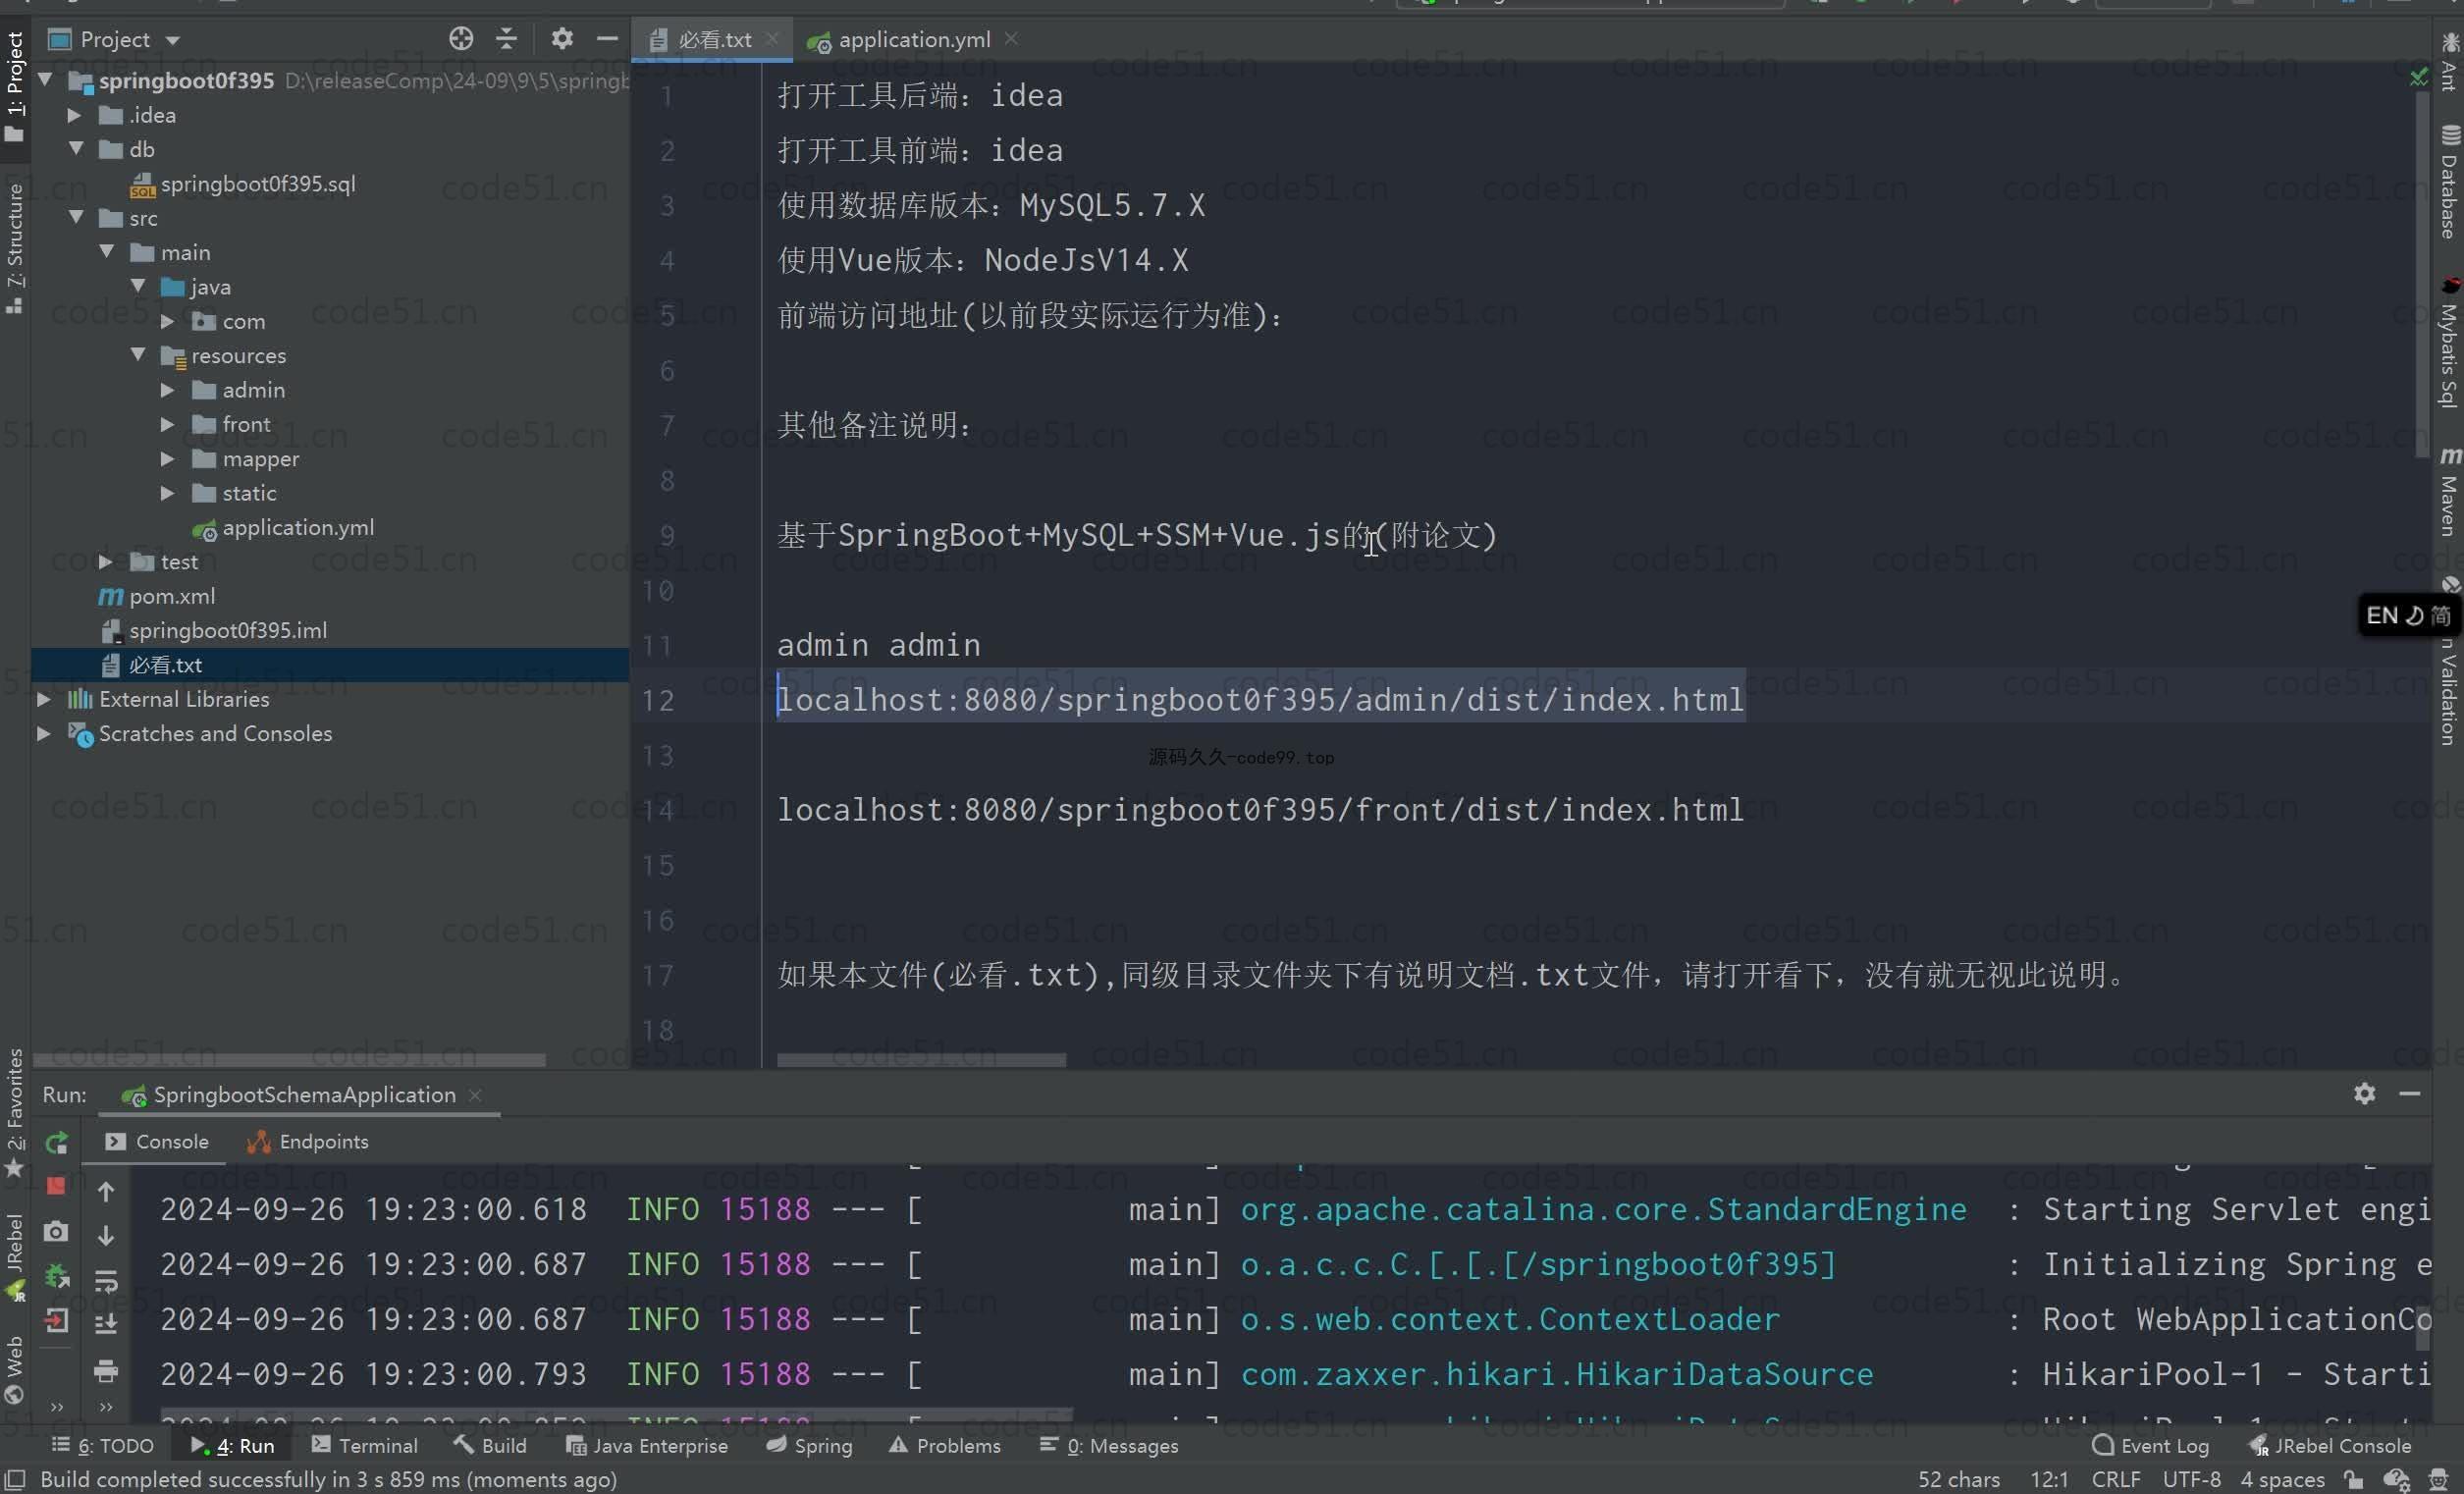Open the Spring tool window
This screenshot has width=2464, height=1494.
[x=810, y=1445]
